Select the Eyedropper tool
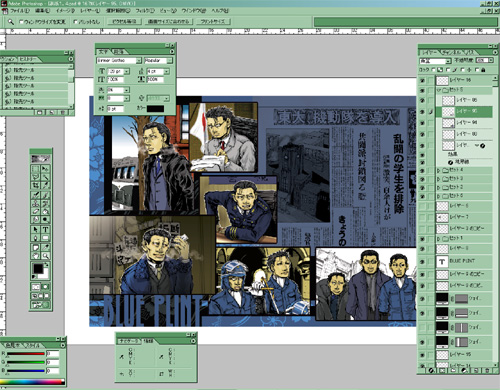This screenshot has width=500, height=390. [45, 248]
